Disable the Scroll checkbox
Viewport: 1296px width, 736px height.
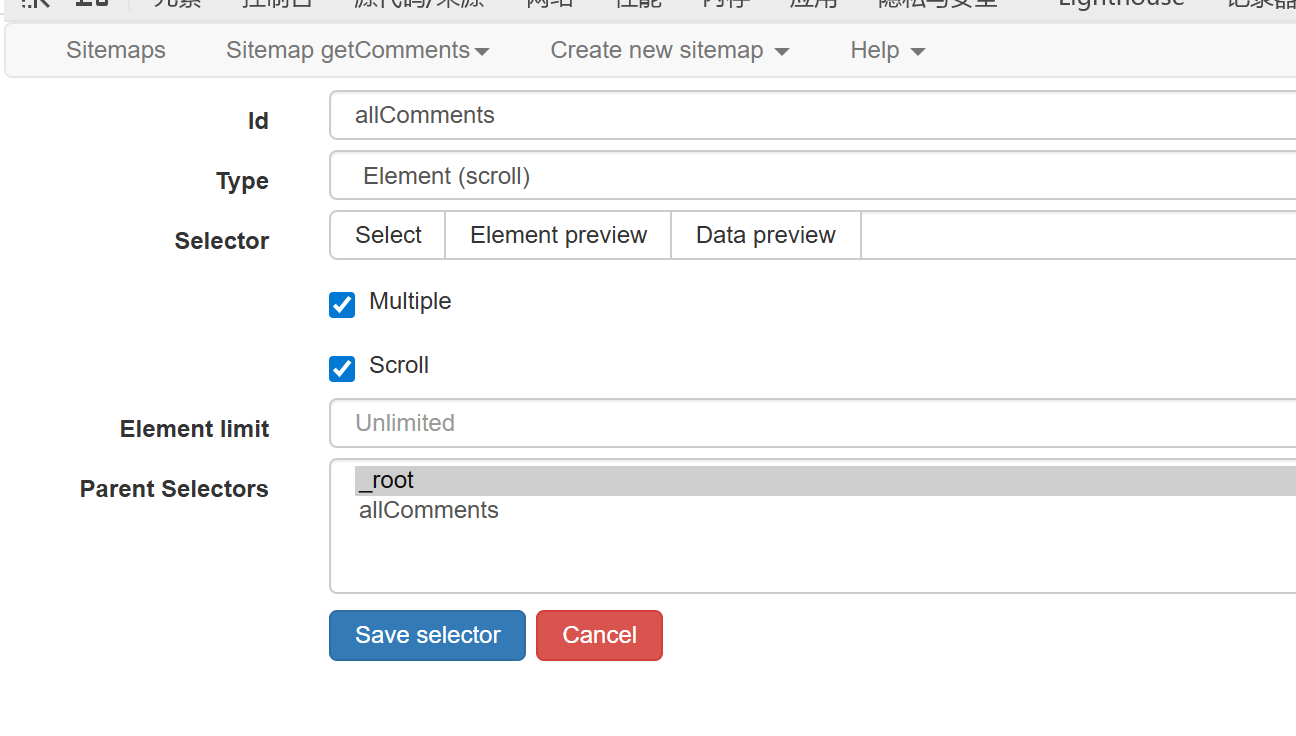tap(342, 369)
